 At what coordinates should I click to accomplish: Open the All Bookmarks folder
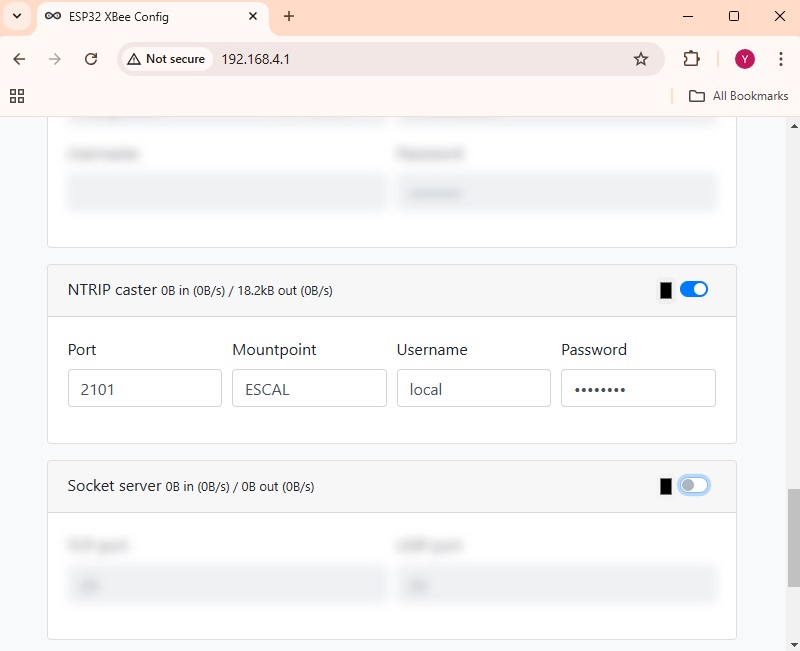[739, 96]
